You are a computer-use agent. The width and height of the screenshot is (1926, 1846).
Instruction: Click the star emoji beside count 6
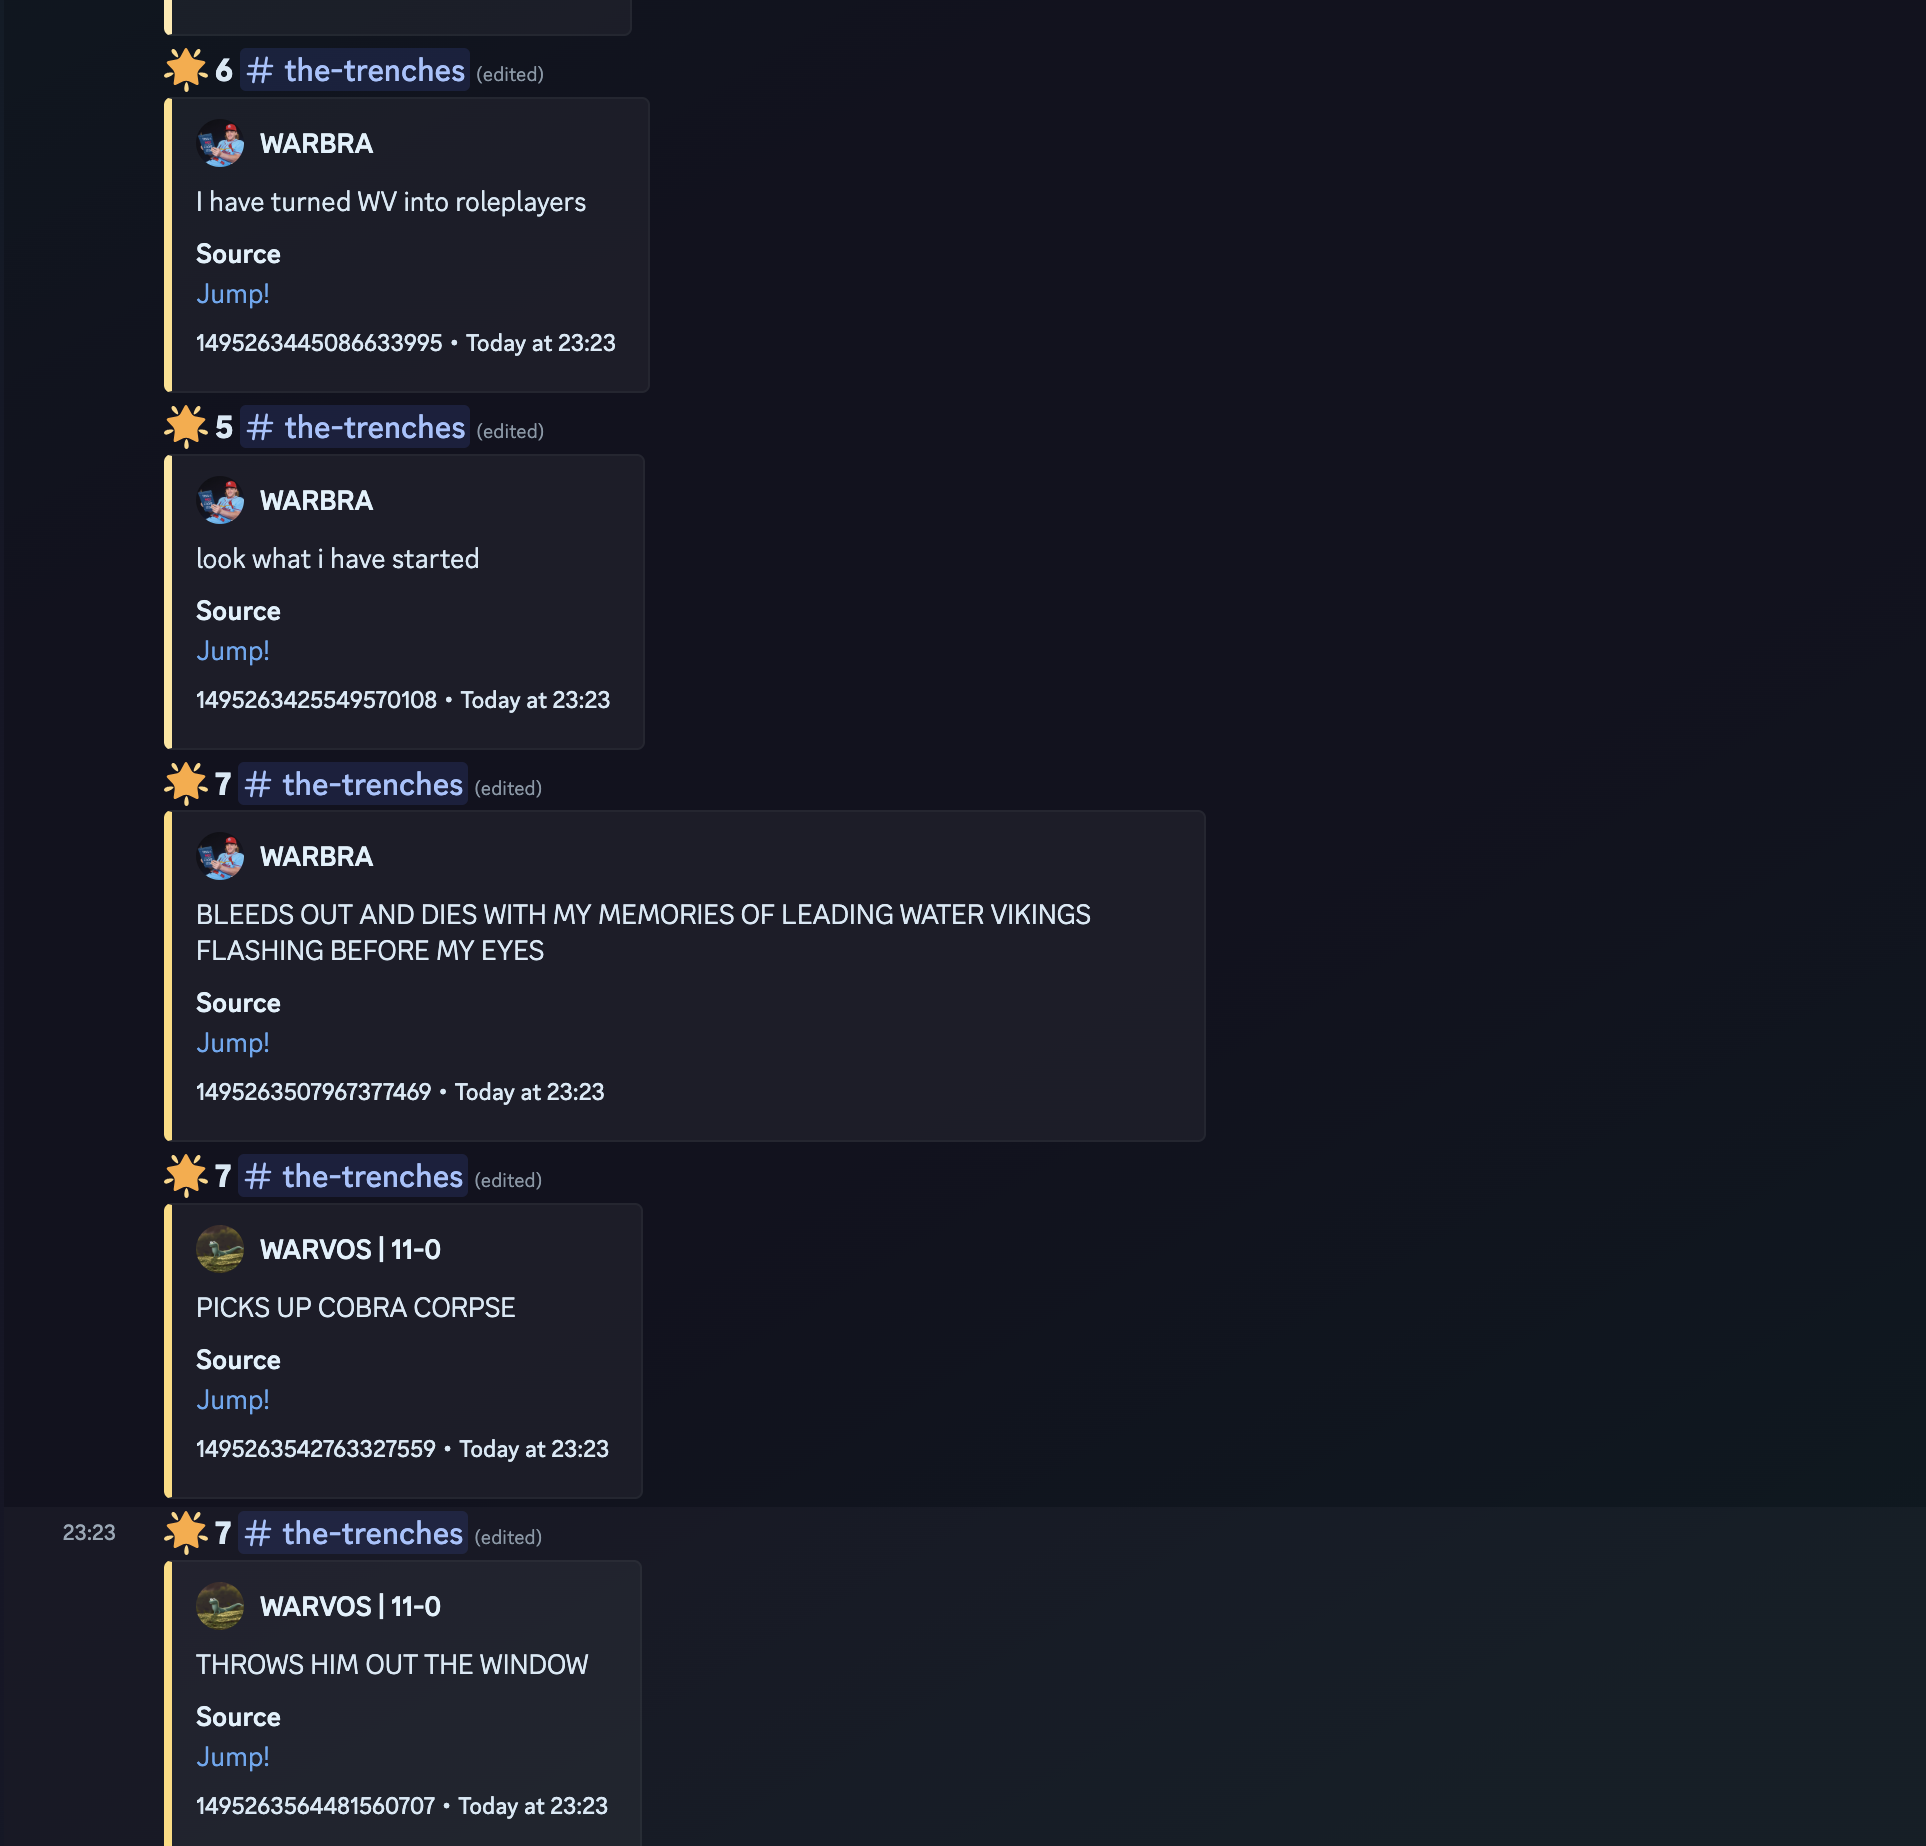pos(186,70)
